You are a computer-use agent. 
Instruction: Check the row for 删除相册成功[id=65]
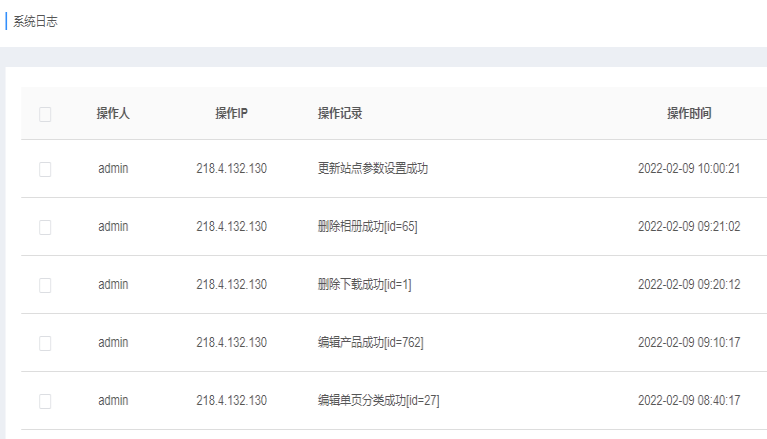pos(45,227)
